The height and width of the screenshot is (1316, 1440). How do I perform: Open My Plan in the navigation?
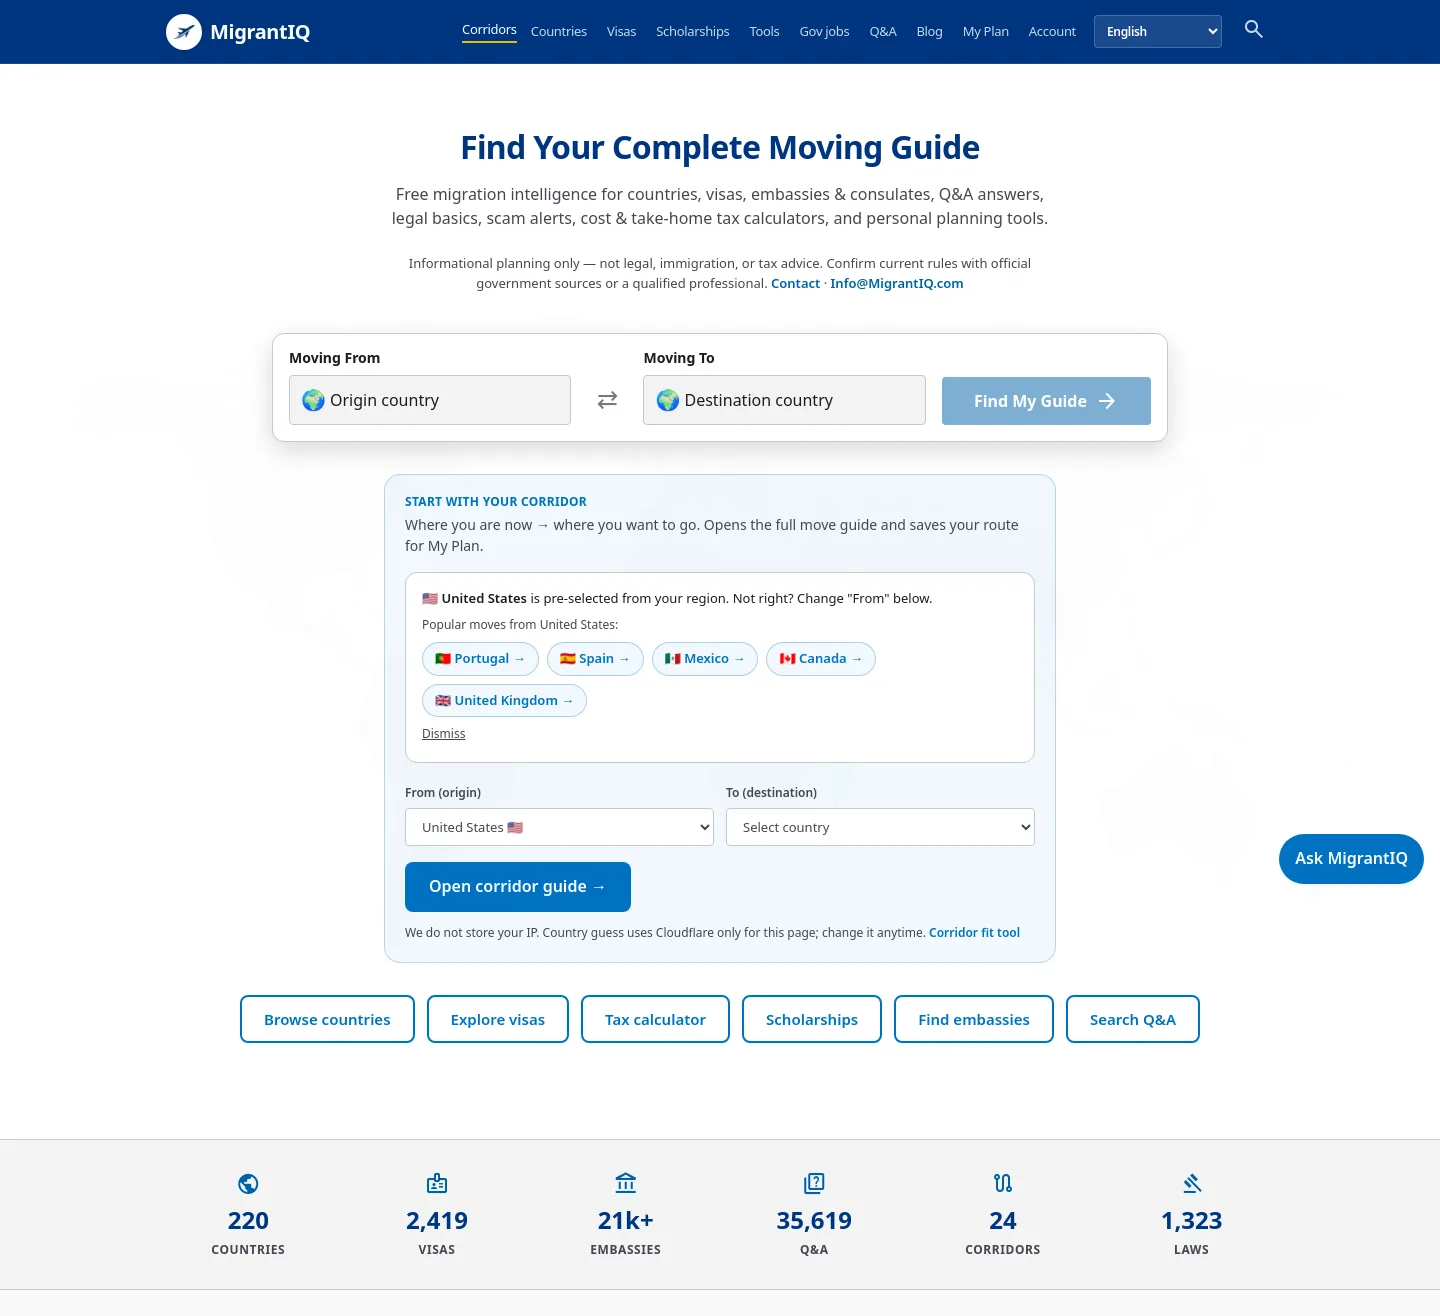[x=986, y=32]
